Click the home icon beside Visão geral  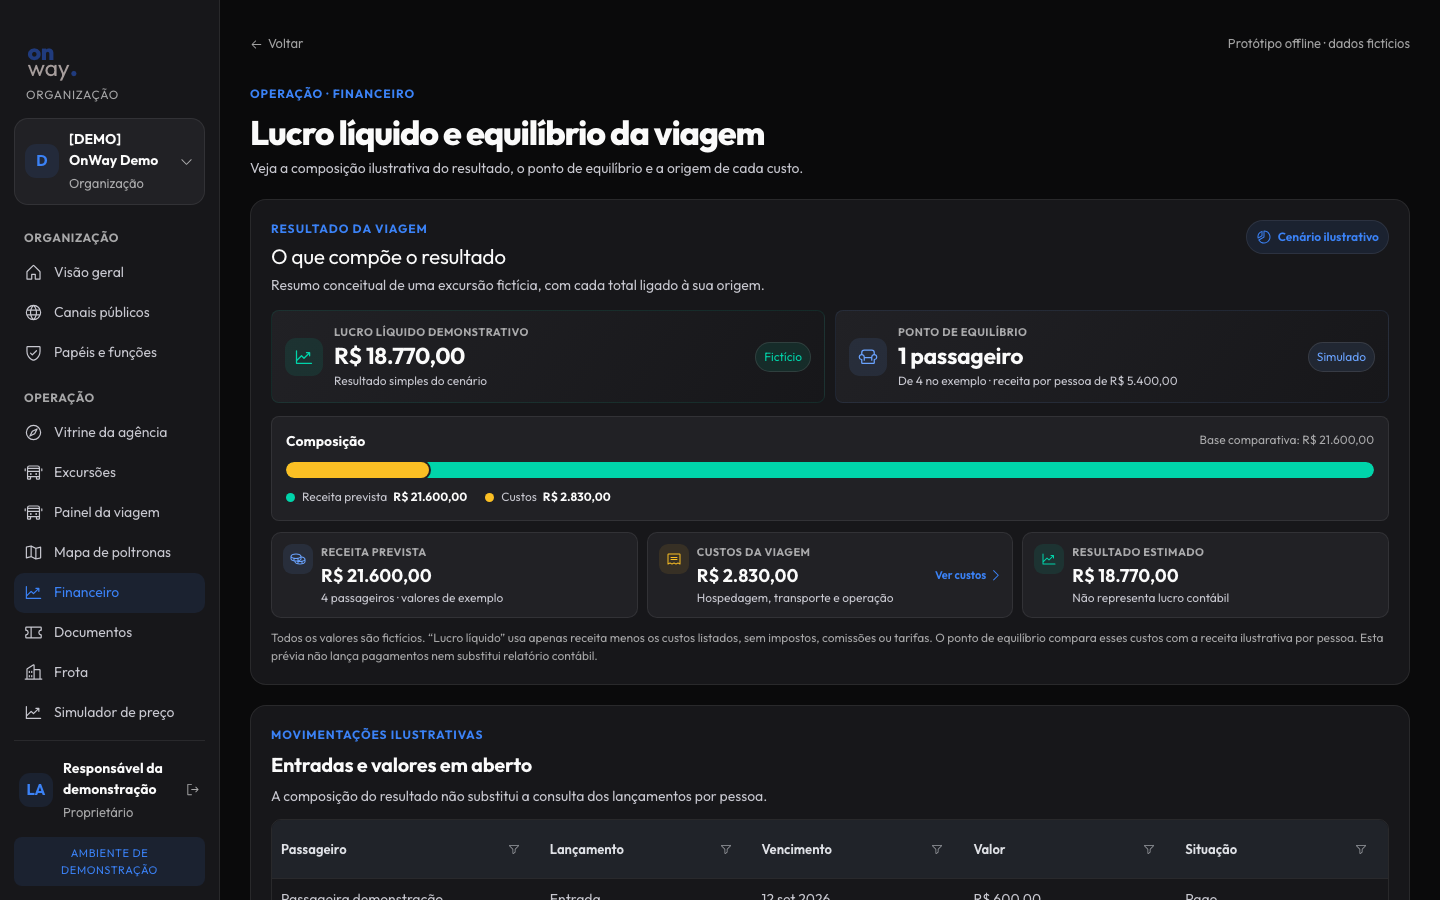coord(33,272)
